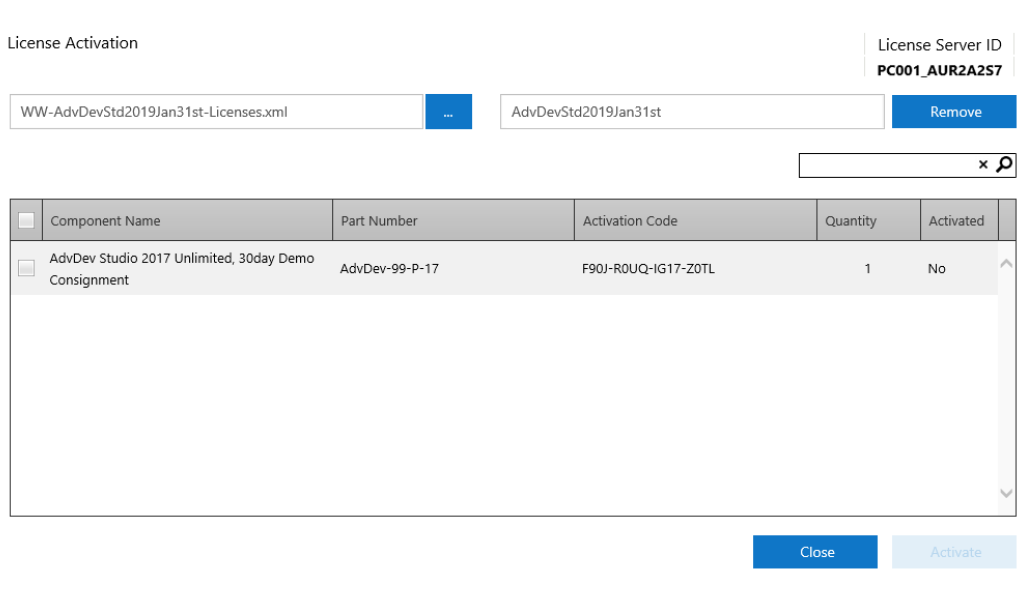1029x597 pixels.
Task: Click the Remove button
Action: coord(954,112)
